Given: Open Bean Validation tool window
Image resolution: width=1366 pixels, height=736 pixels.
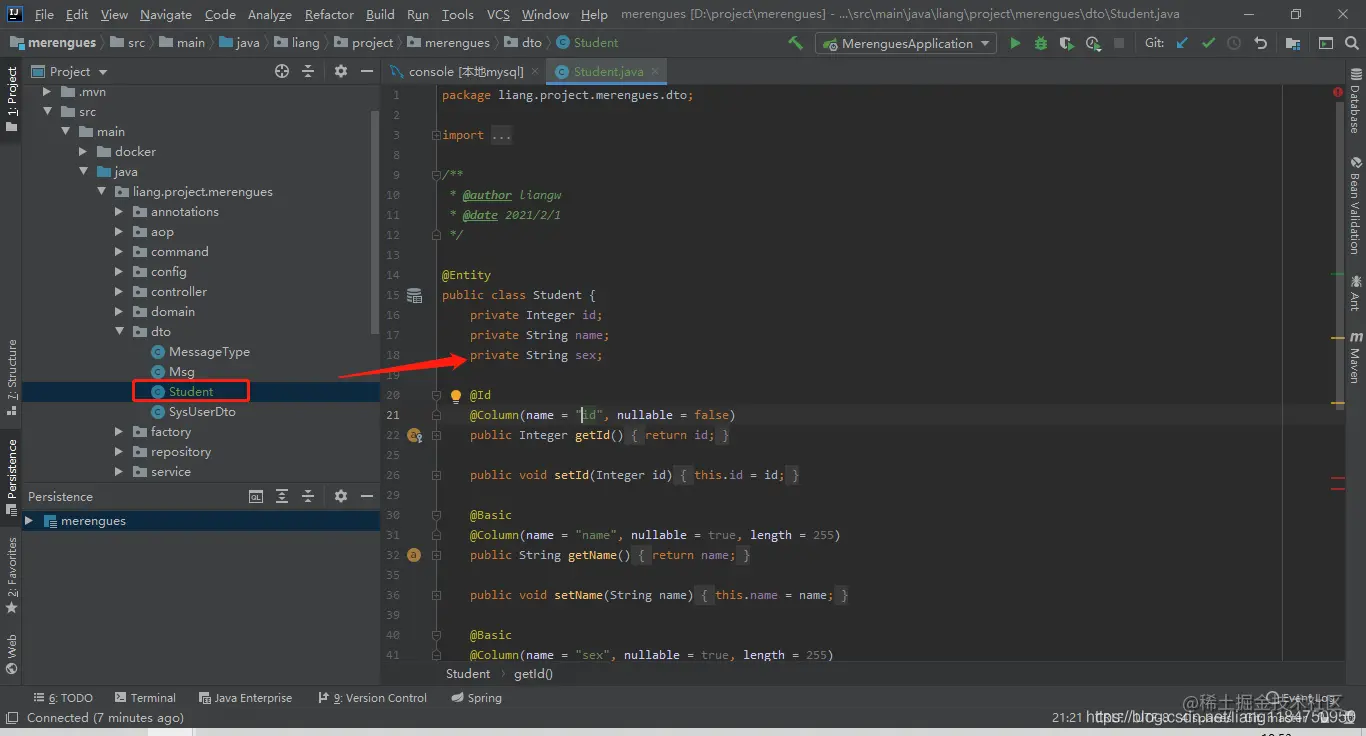Looking at the screenshot, I should click(1355, 205).
